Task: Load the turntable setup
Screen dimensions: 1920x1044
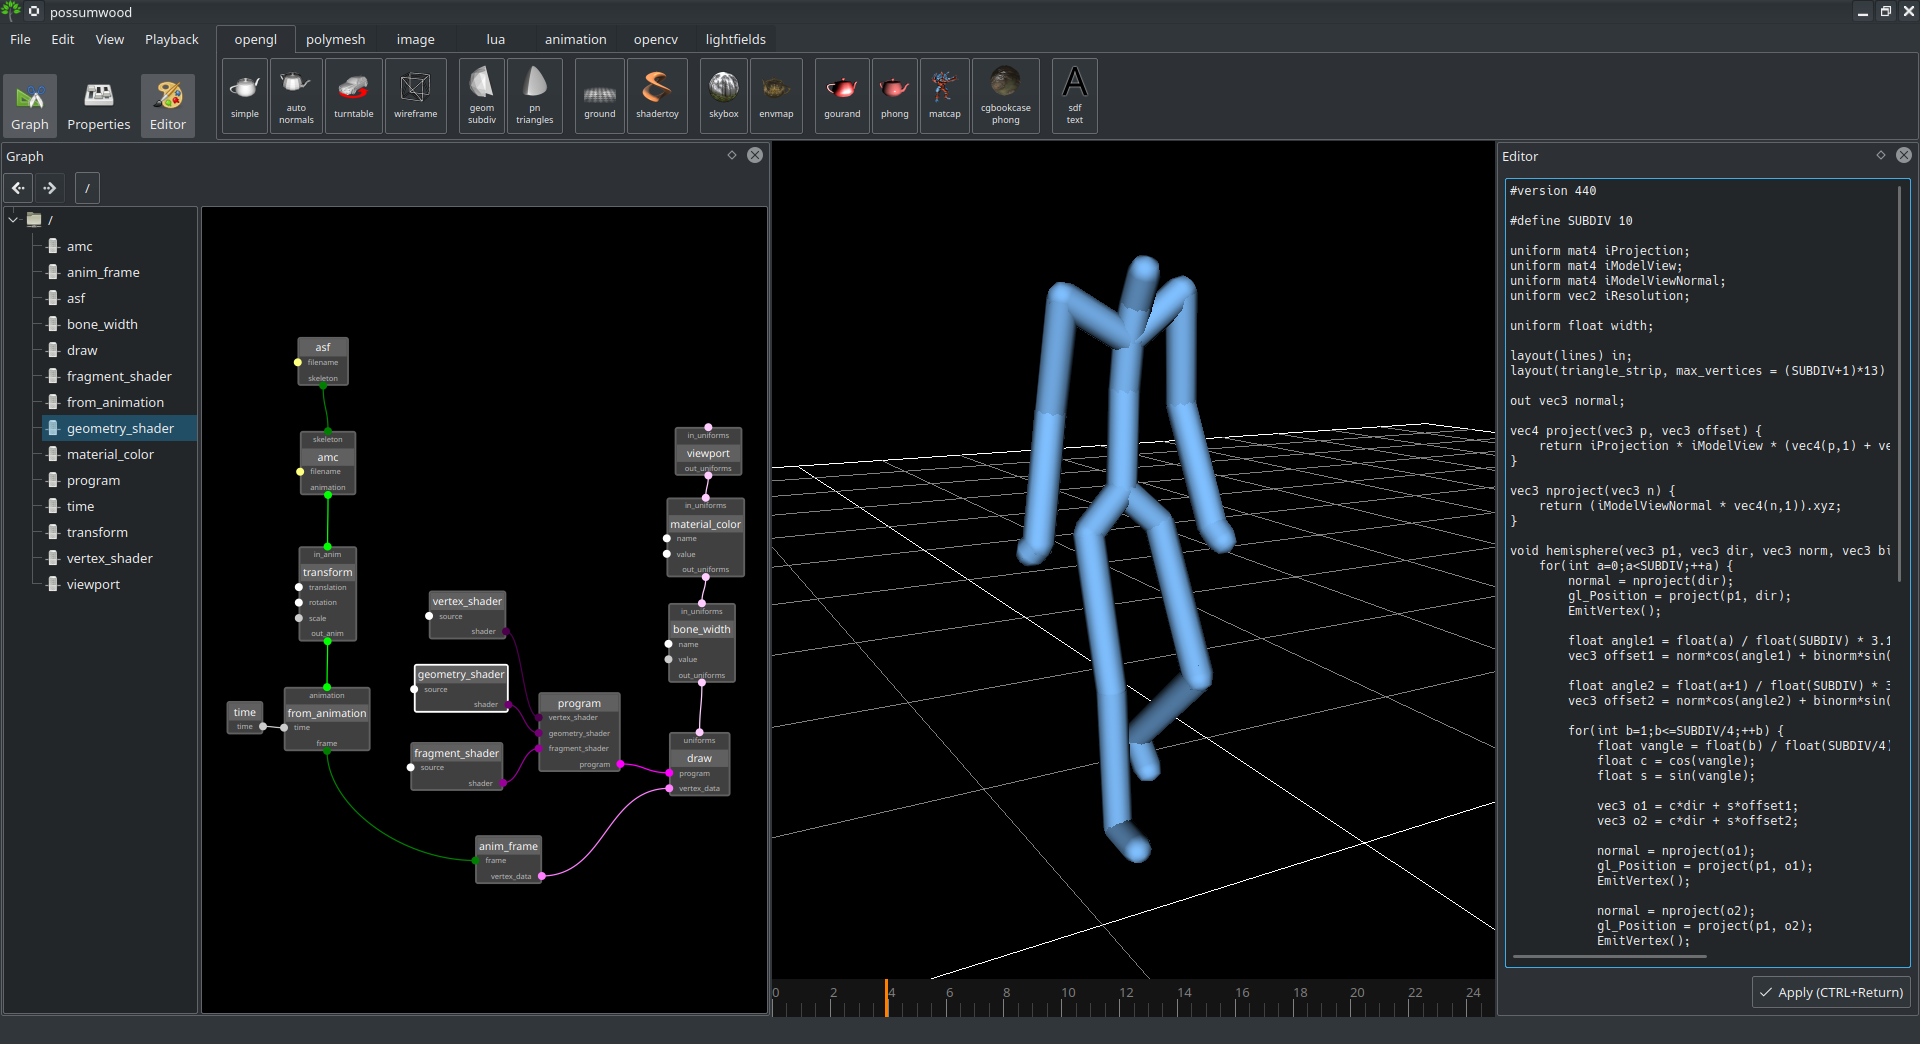Action: tap(354, 96)
